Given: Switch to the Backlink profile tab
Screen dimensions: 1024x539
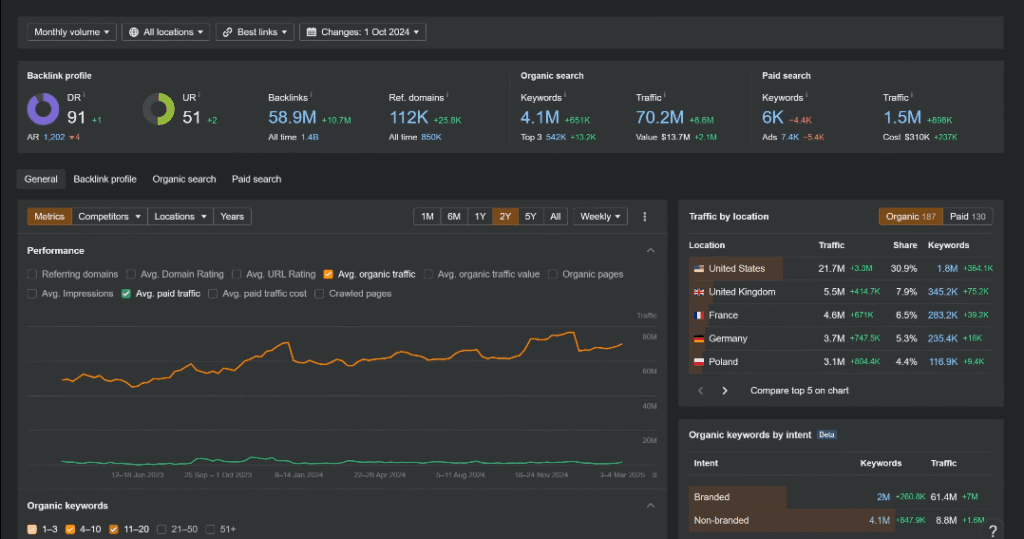Looking at the screenshot, I should 105,179.
